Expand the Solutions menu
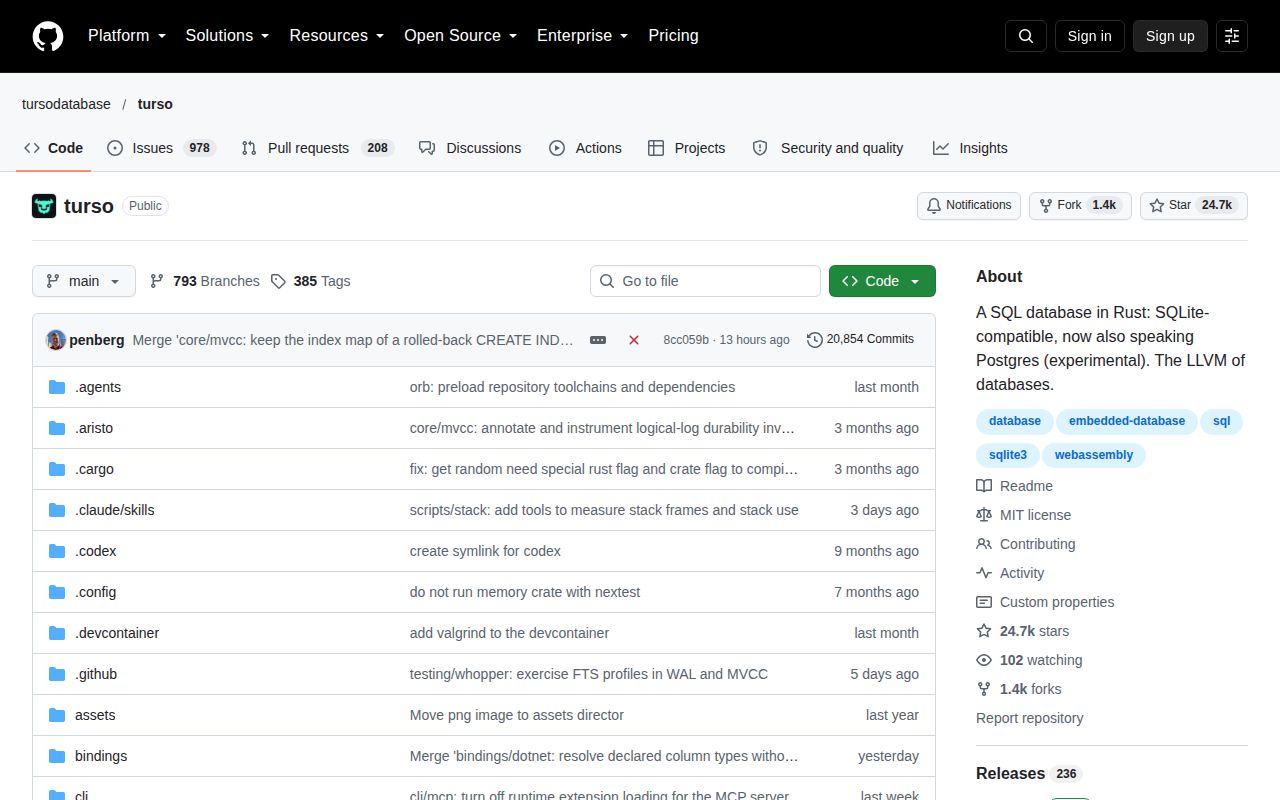This screenshot has width=1280, height=800. 228,36
